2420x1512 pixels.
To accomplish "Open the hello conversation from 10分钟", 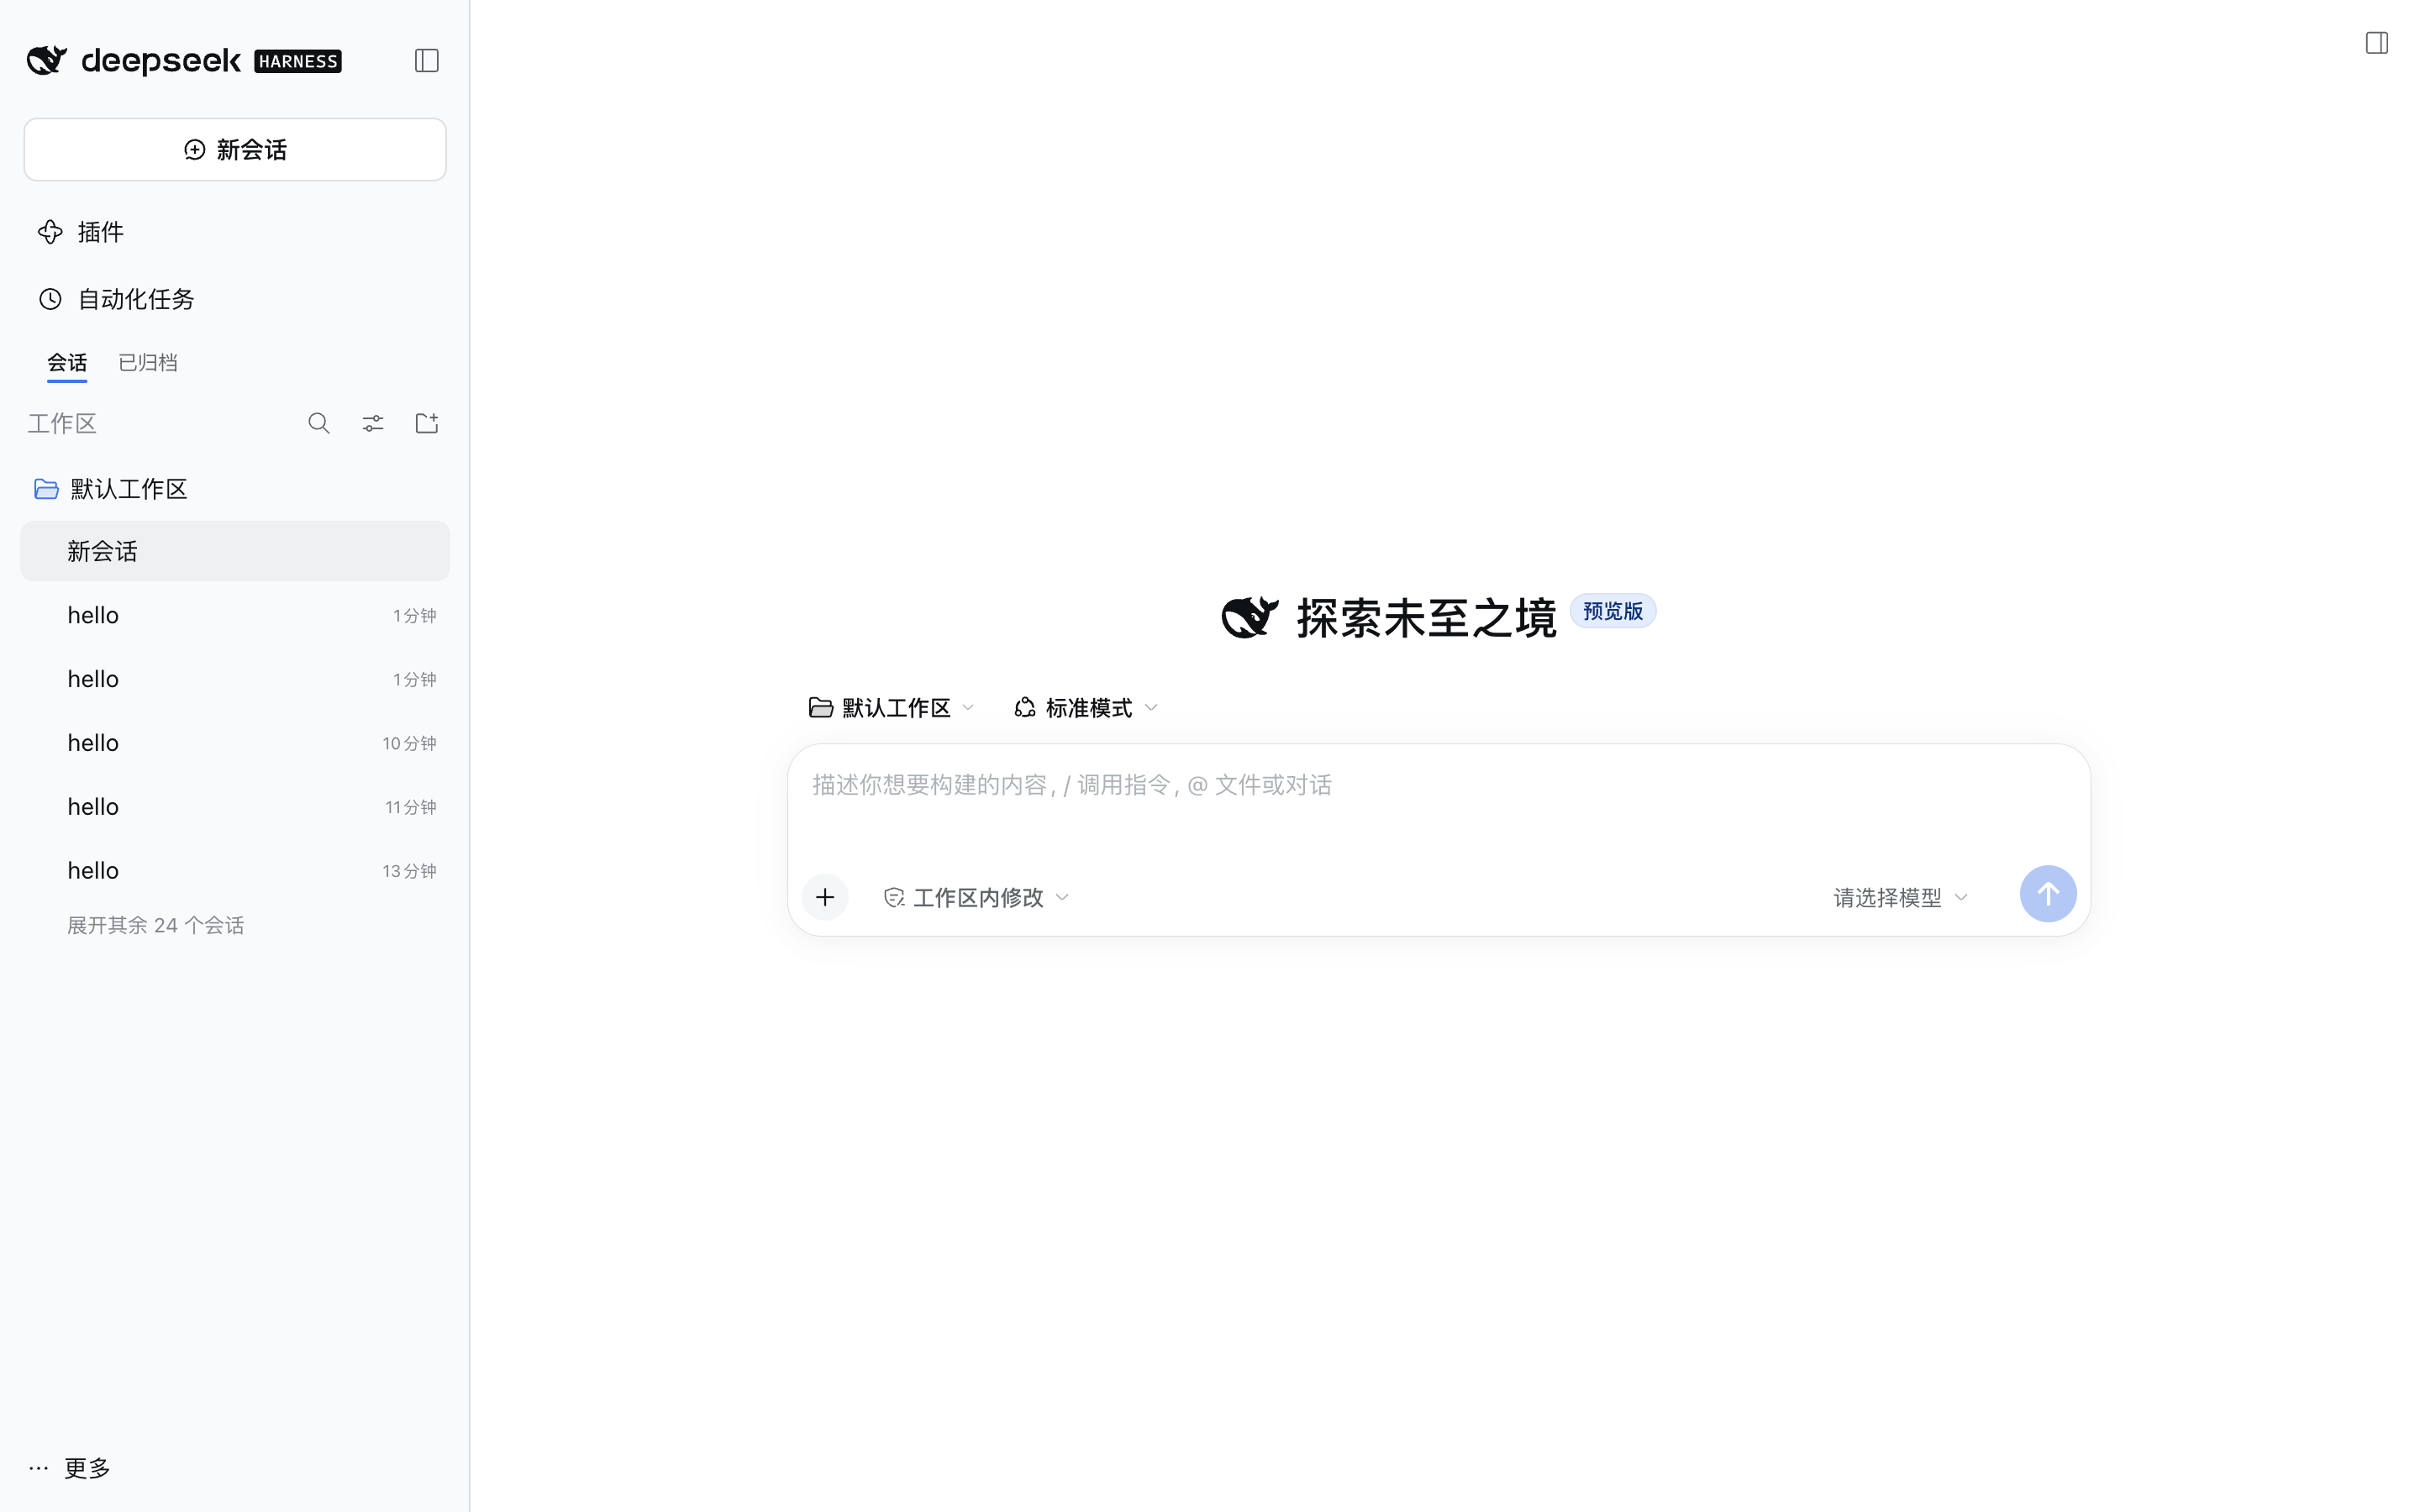I will coord(235,743).
